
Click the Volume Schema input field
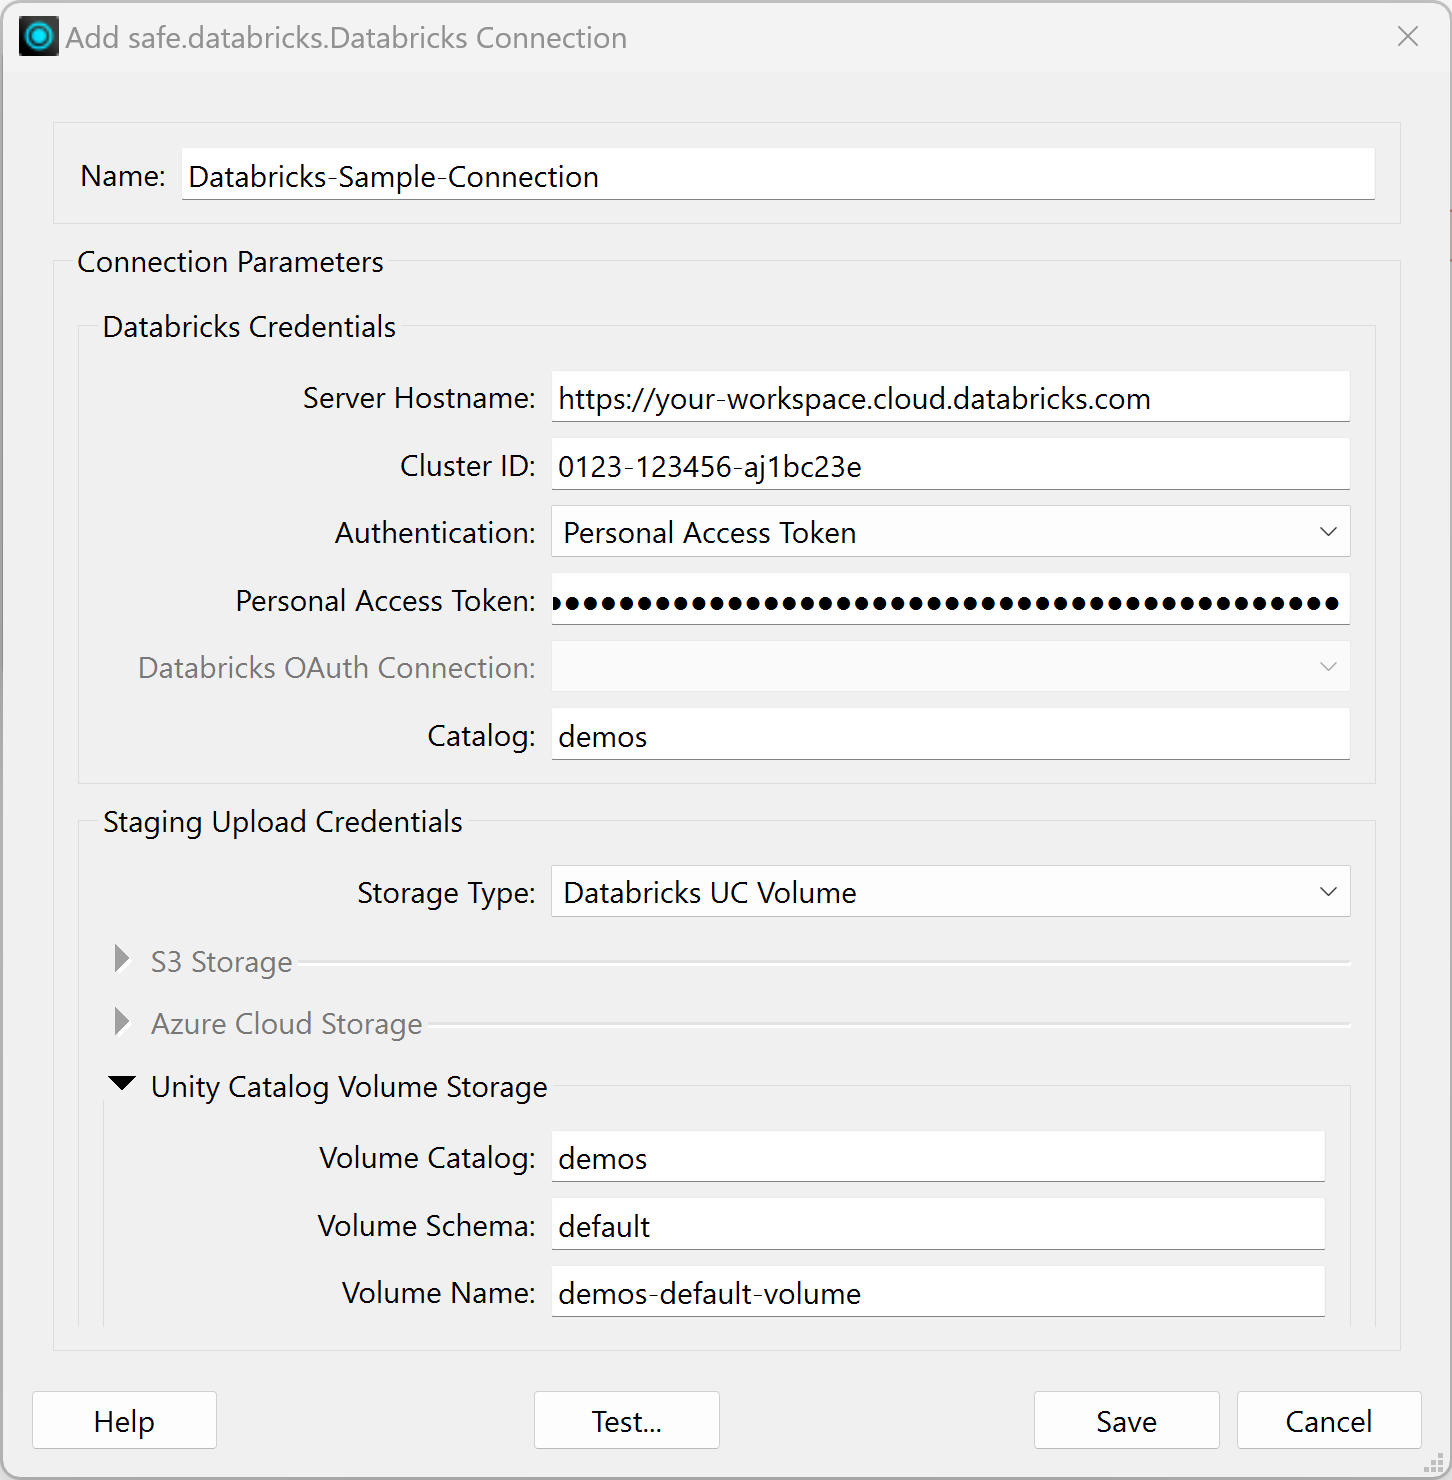938,1225
